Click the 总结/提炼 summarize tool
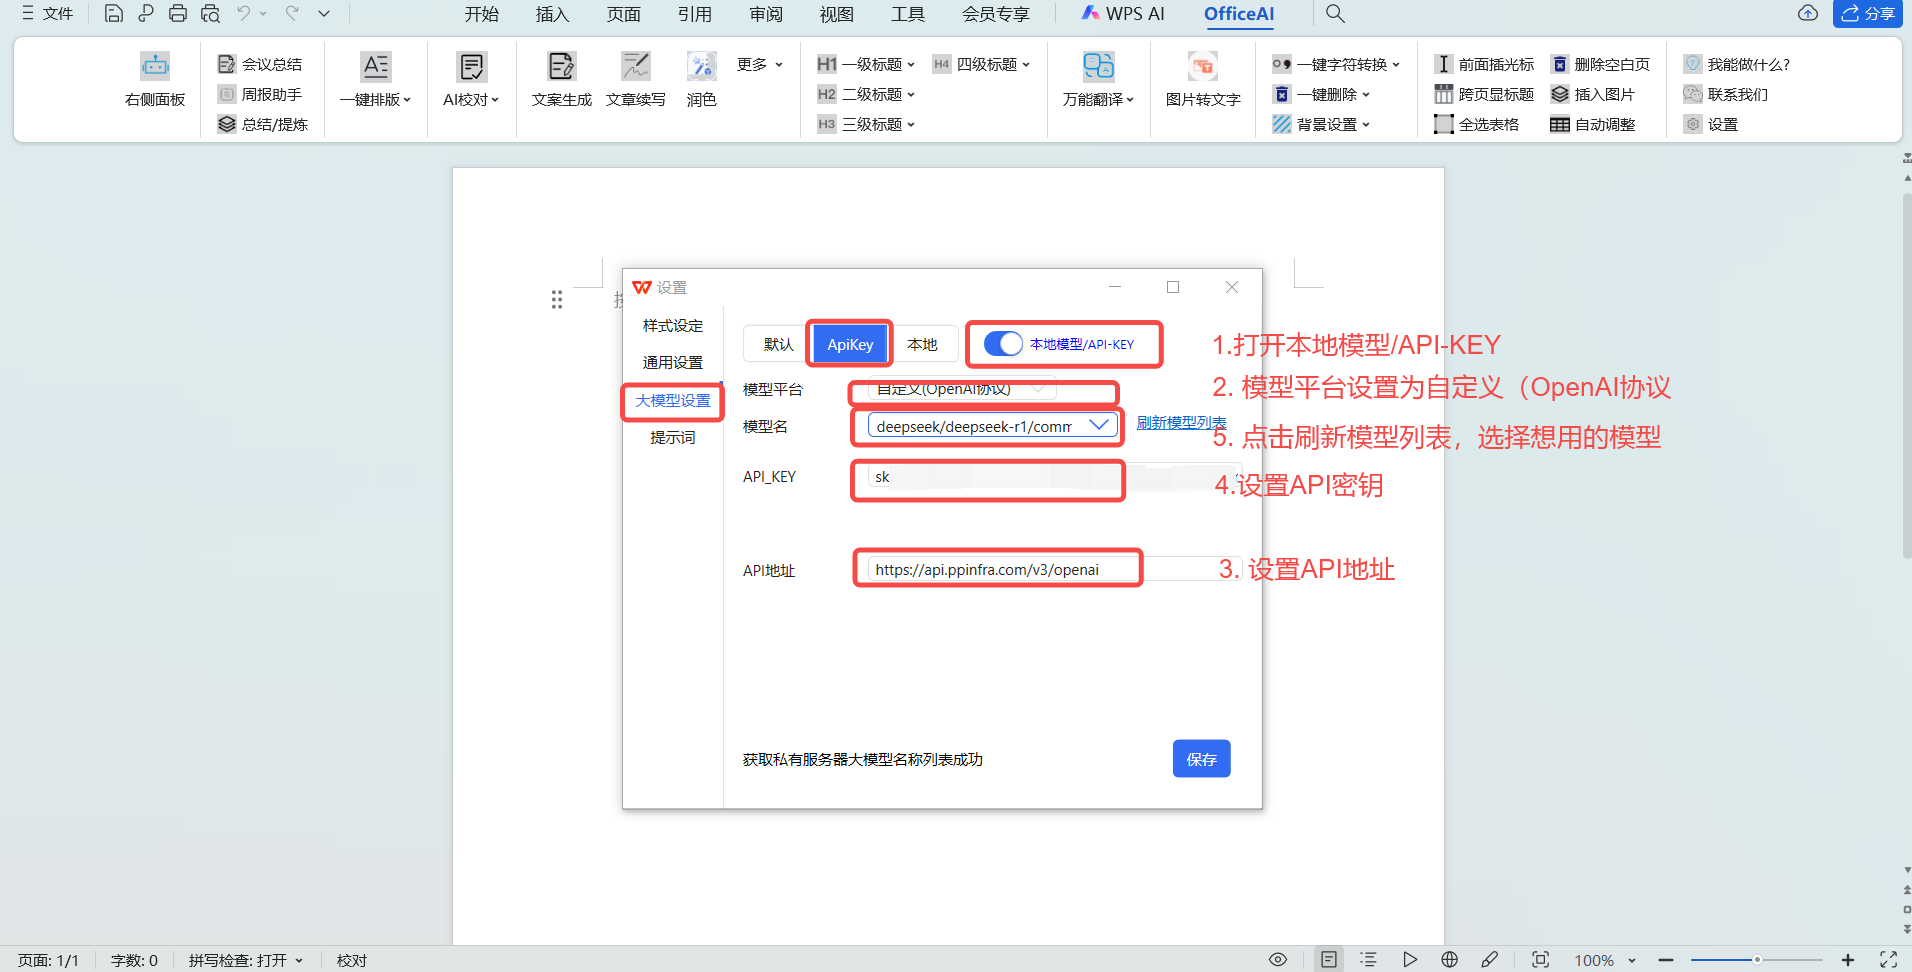Viewport: 1912px width, 972px height. 263,124
